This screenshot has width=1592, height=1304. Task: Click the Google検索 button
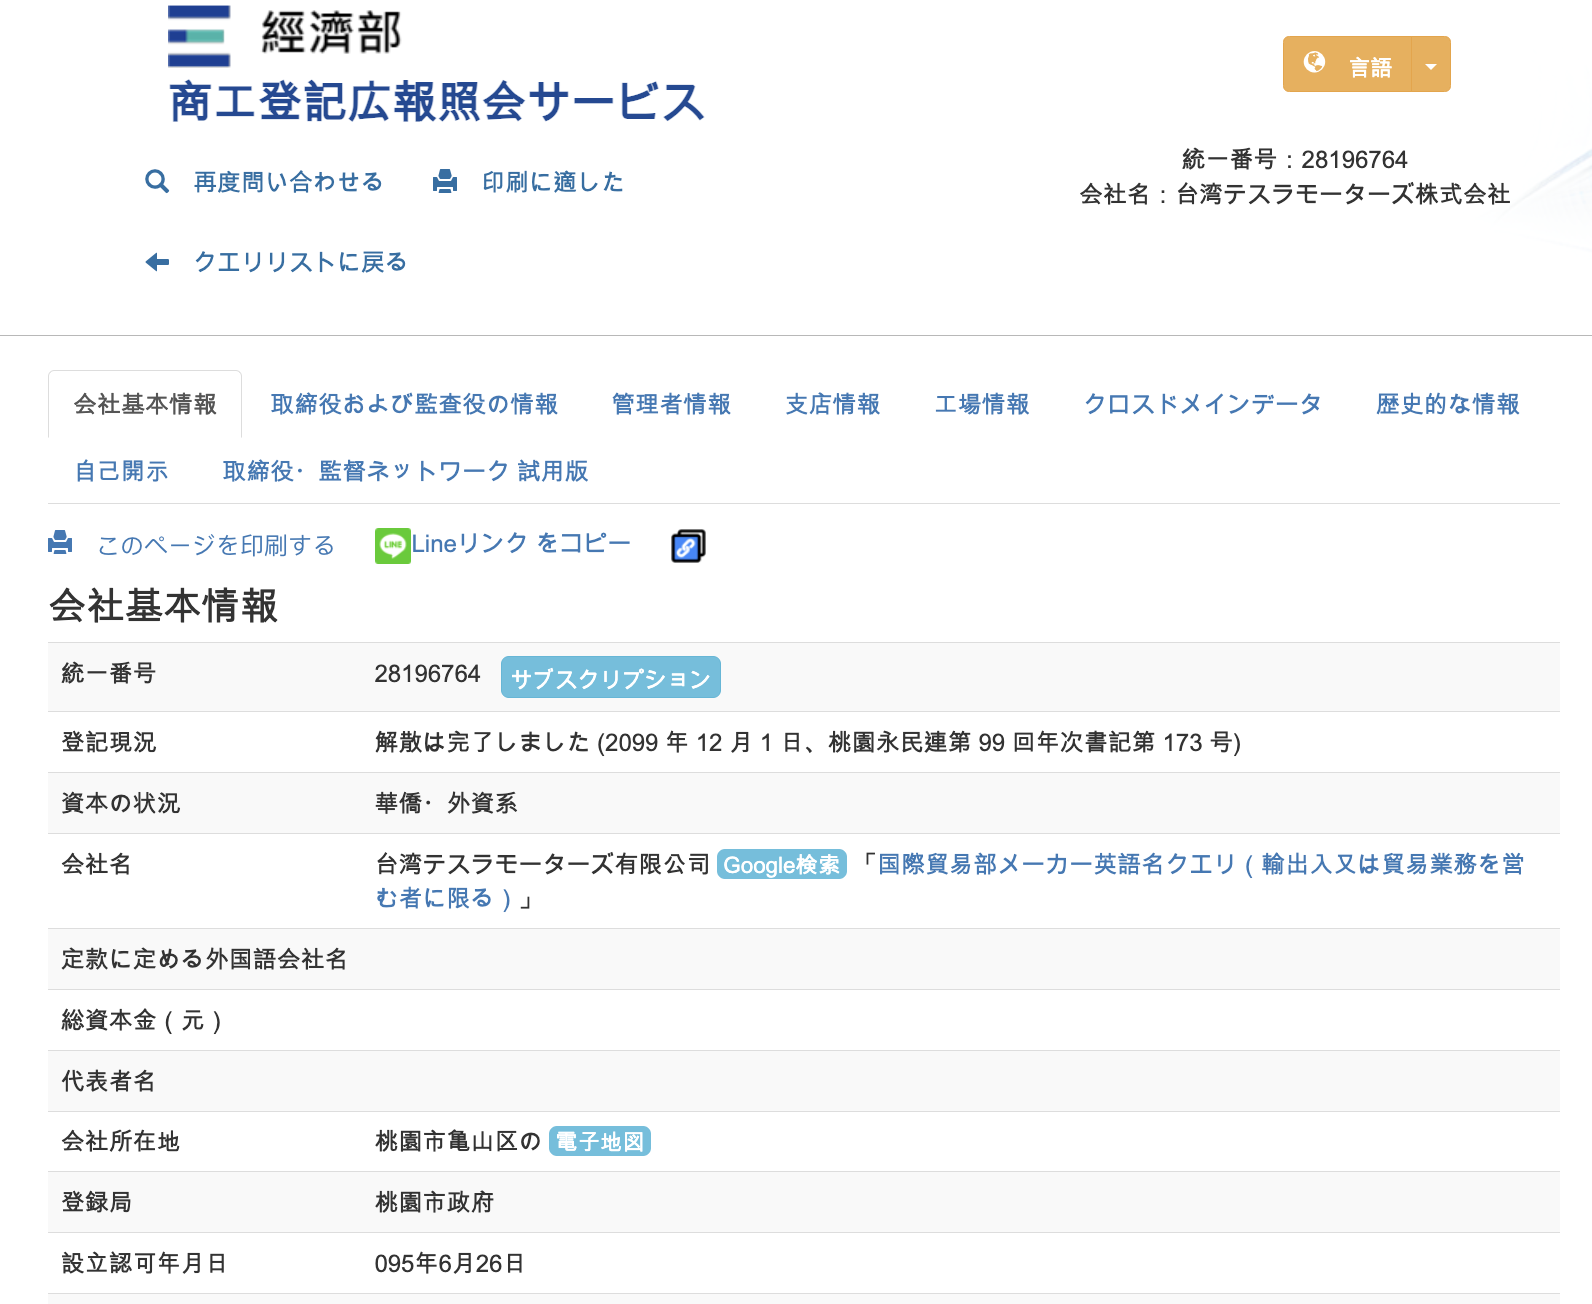(782, 864)
